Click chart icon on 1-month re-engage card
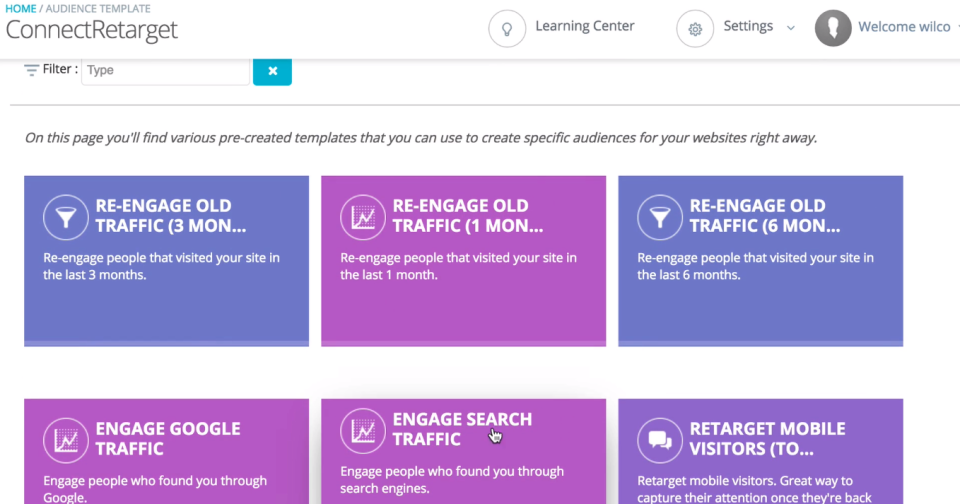The height and width of the screenshot is (504, 960). tap(360, 215)
